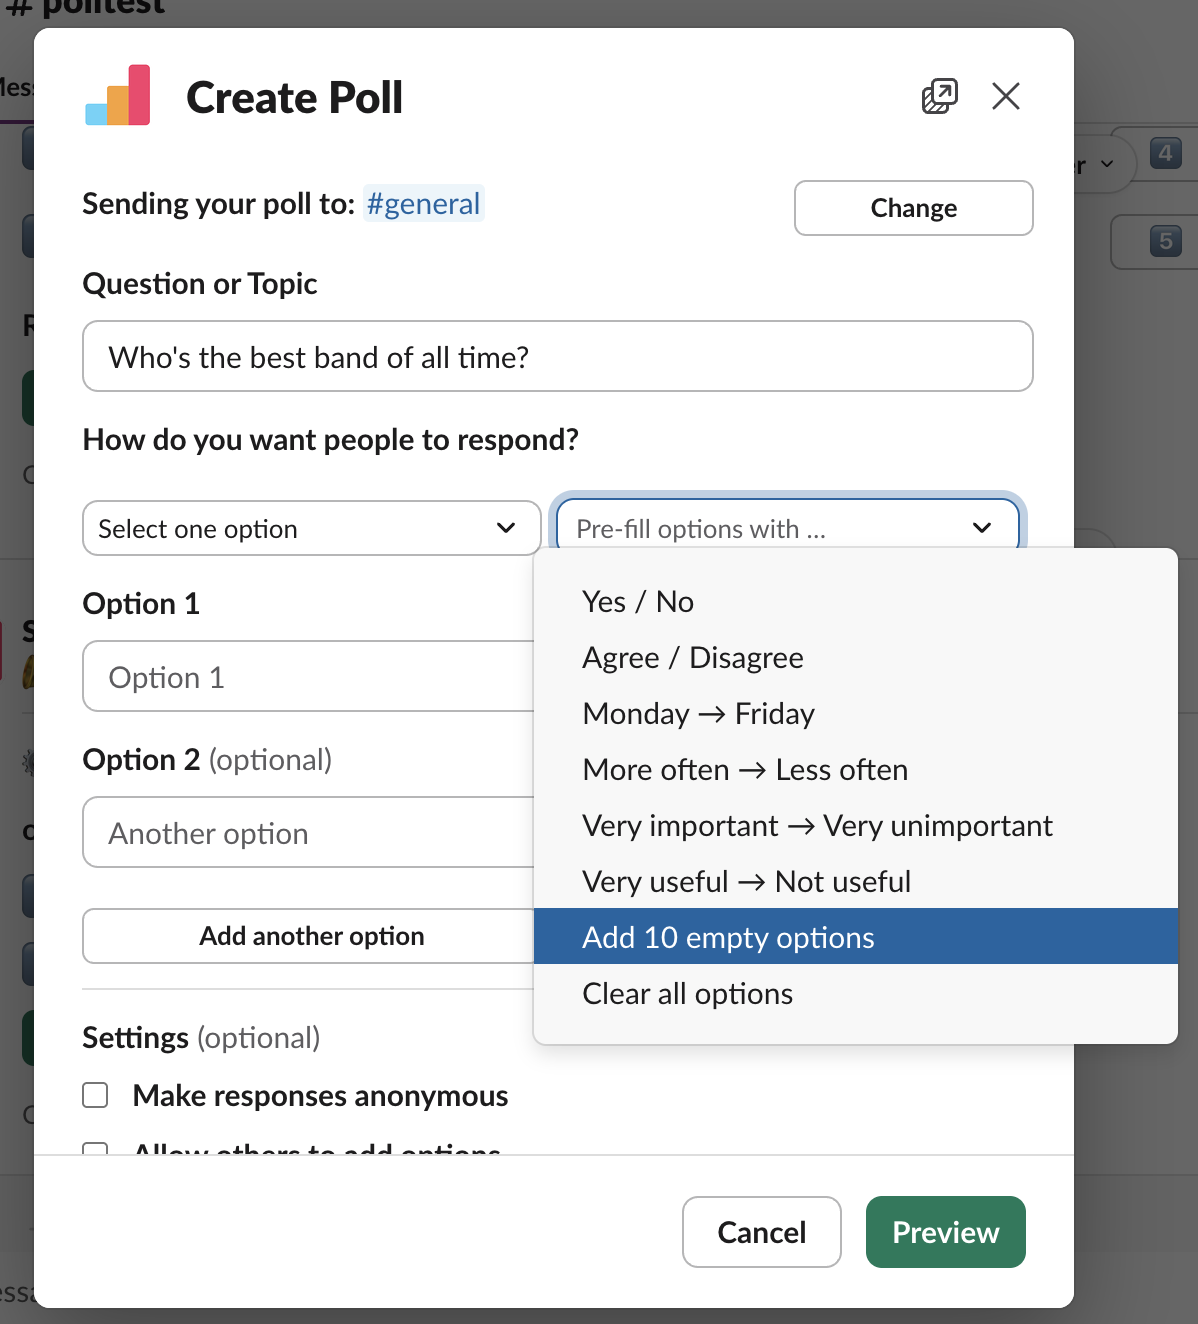The width and height of the screenshot is (1198, 1324).
Task: Choose Yes / No pre-fill option
Action: (638, 602)
